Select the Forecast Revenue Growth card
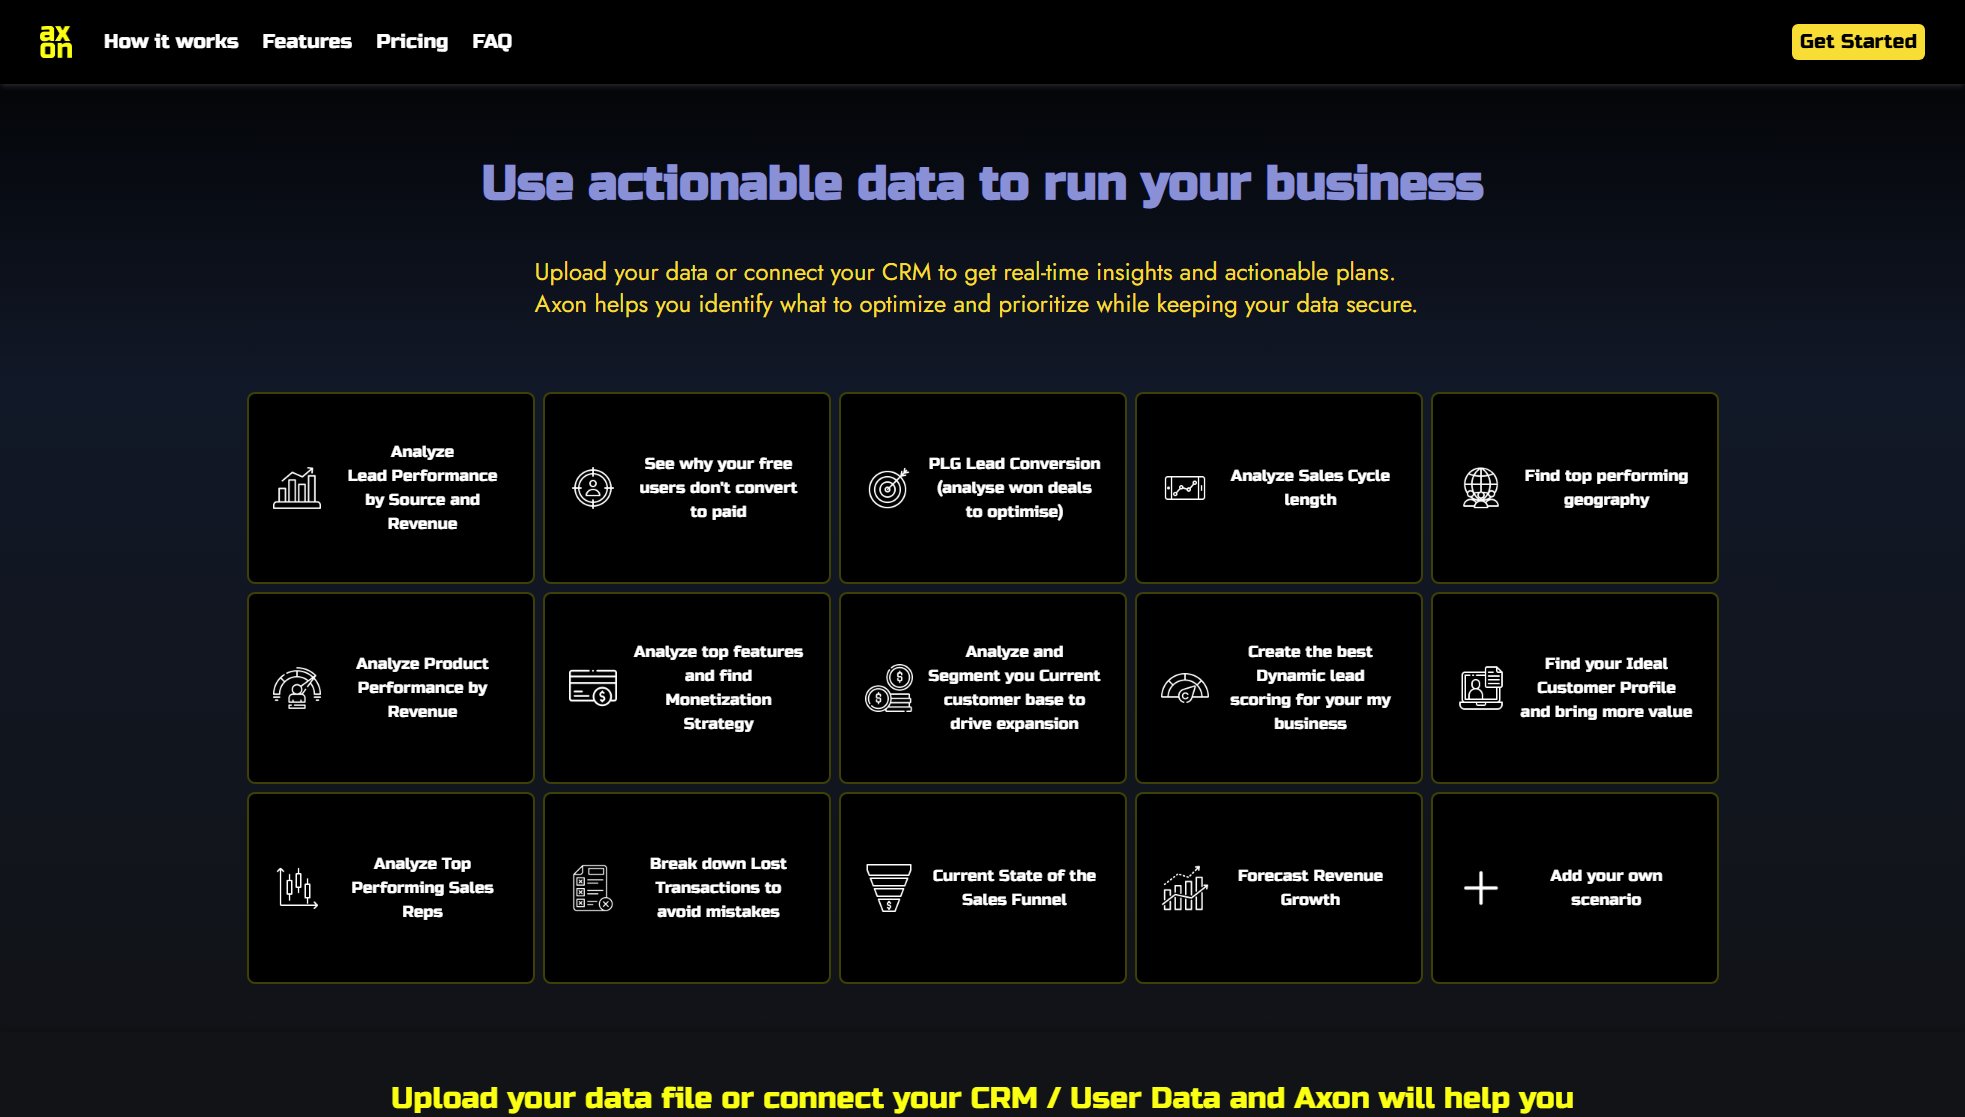The height and width of the screenshot is (1117, 1965). pos(1278,888)
